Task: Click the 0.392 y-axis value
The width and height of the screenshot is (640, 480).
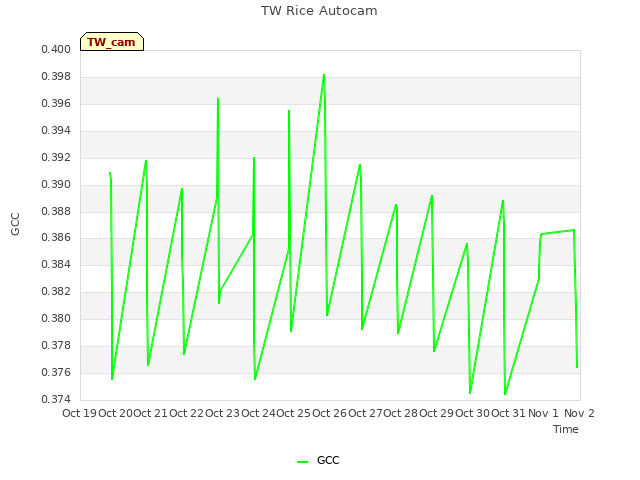Action: tap(56, 157)
